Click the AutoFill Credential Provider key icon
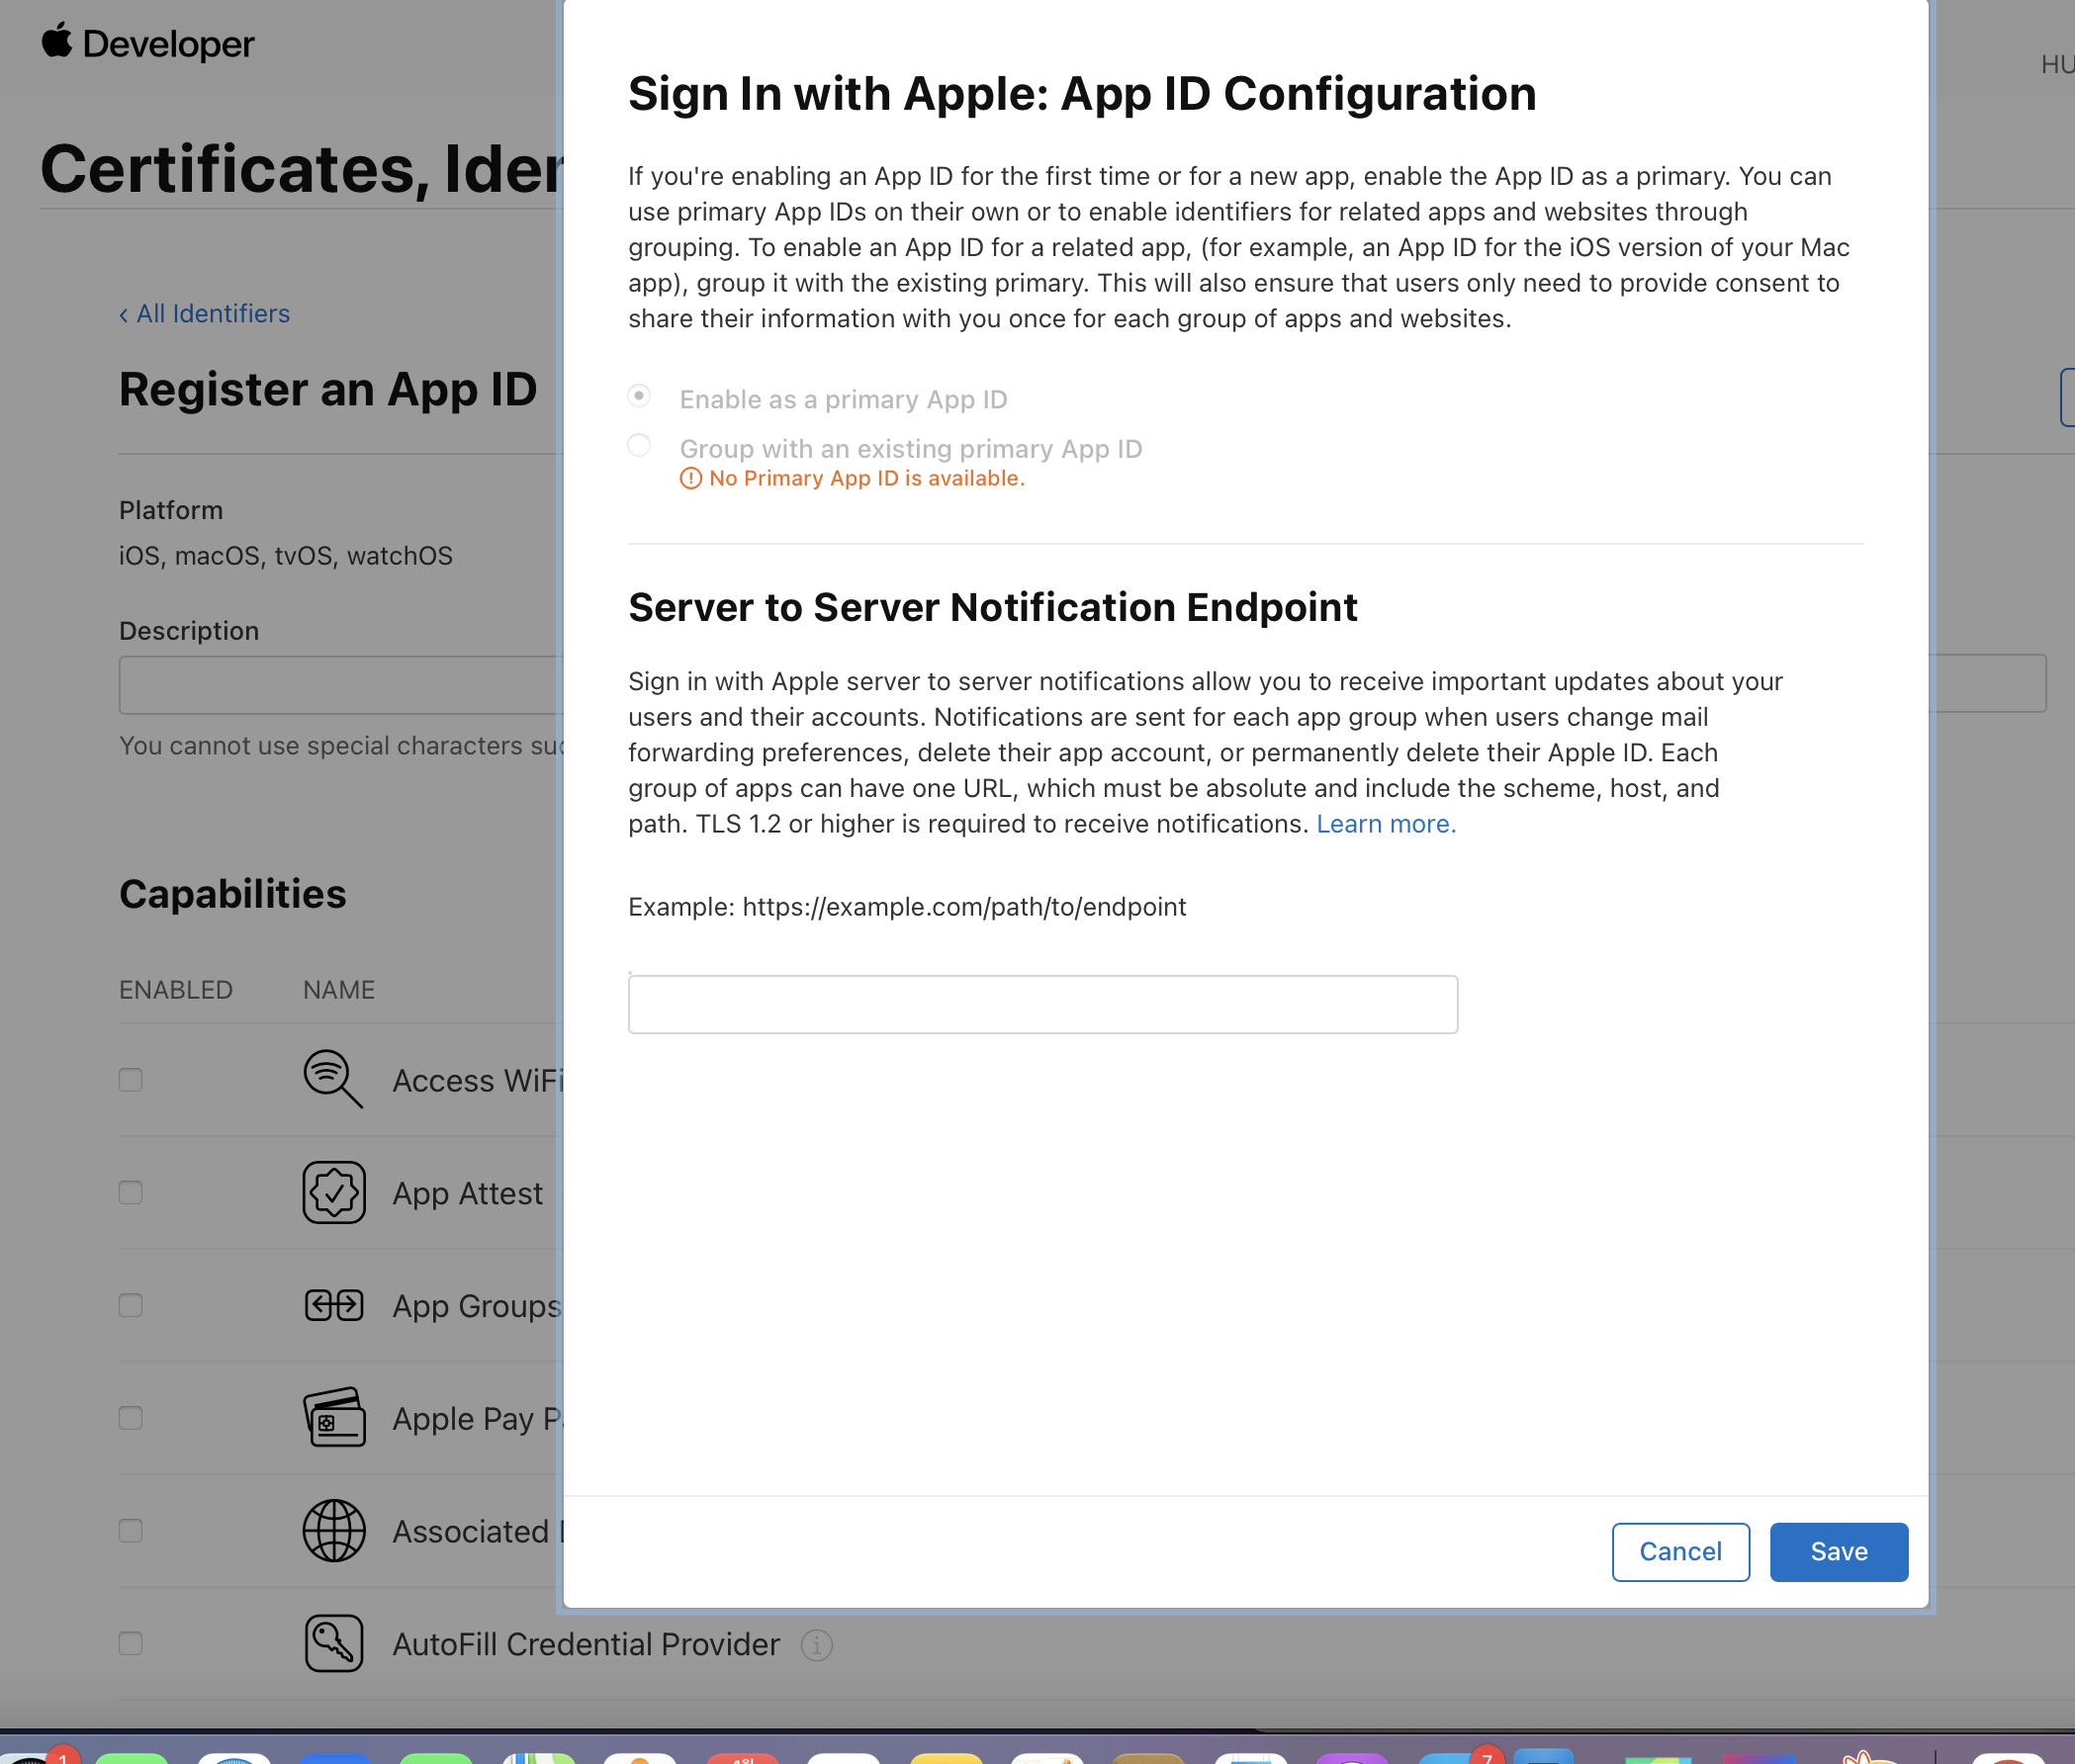2075x1764 pixels. point(333,1643)
